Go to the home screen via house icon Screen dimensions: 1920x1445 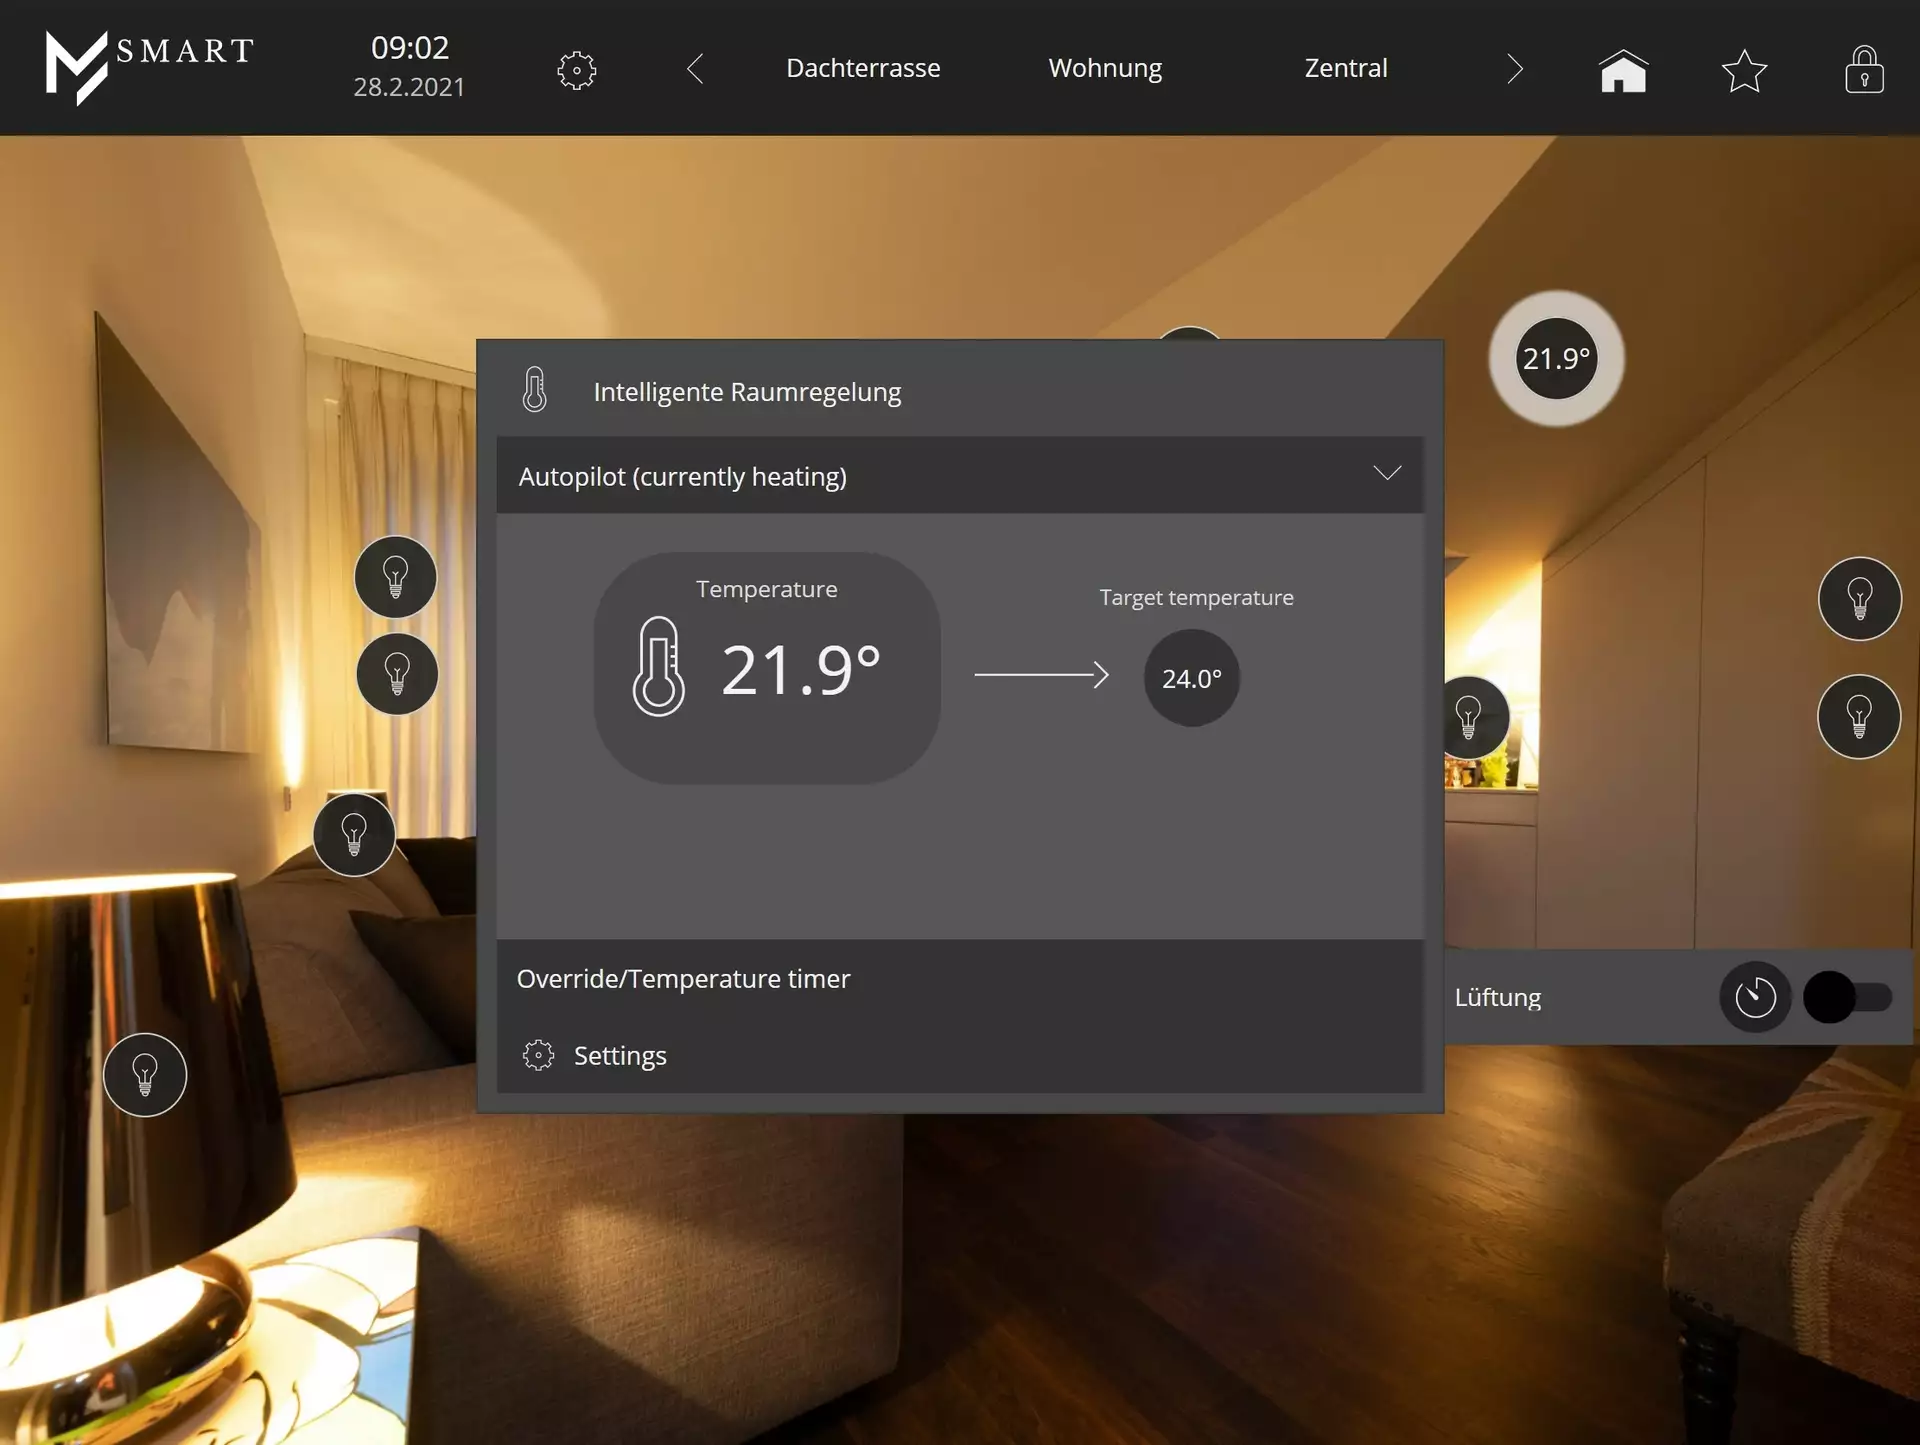pyautogui.click(x=1622, y=70)
